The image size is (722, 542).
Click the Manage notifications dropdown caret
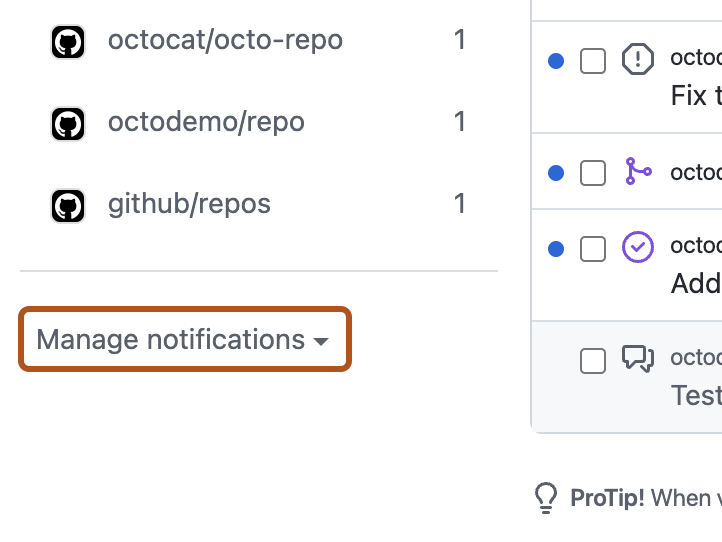click(x=320, y=341)
